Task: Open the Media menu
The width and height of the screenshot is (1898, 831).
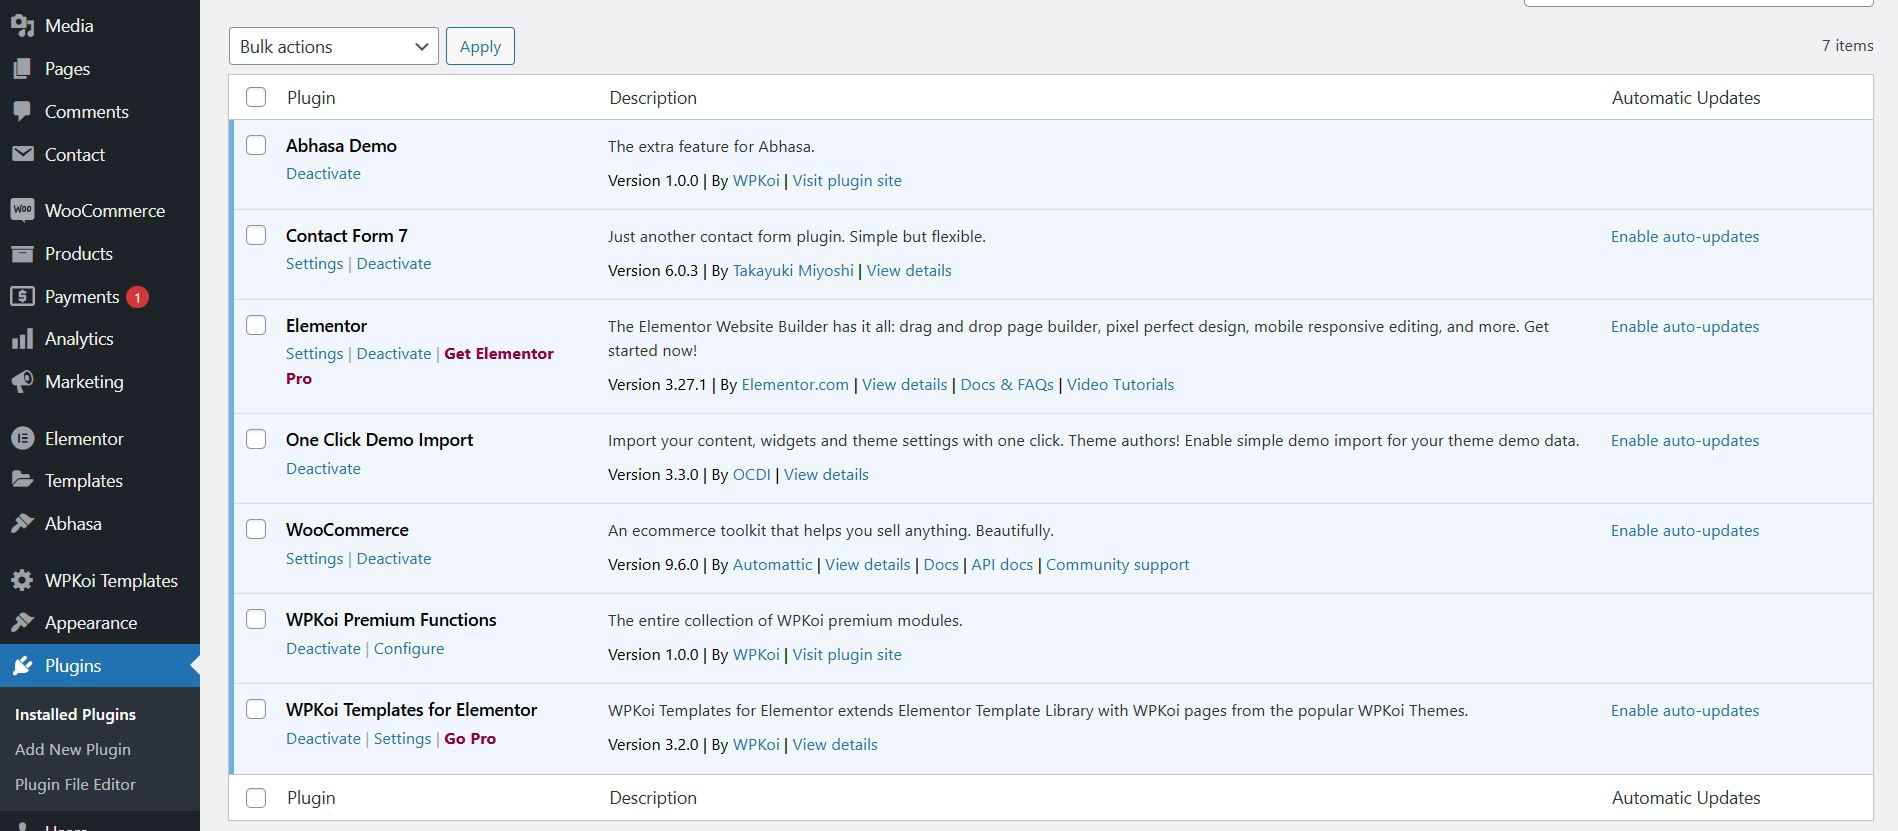Action: [69, 26]
